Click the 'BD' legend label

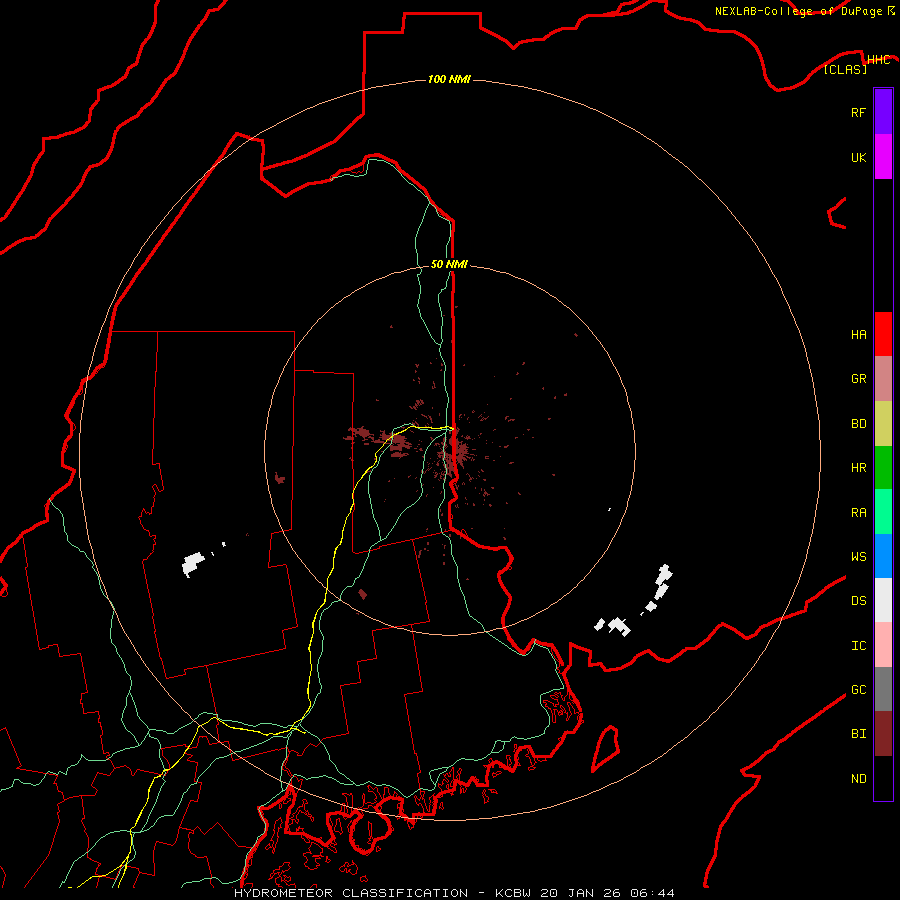point(858,424)
